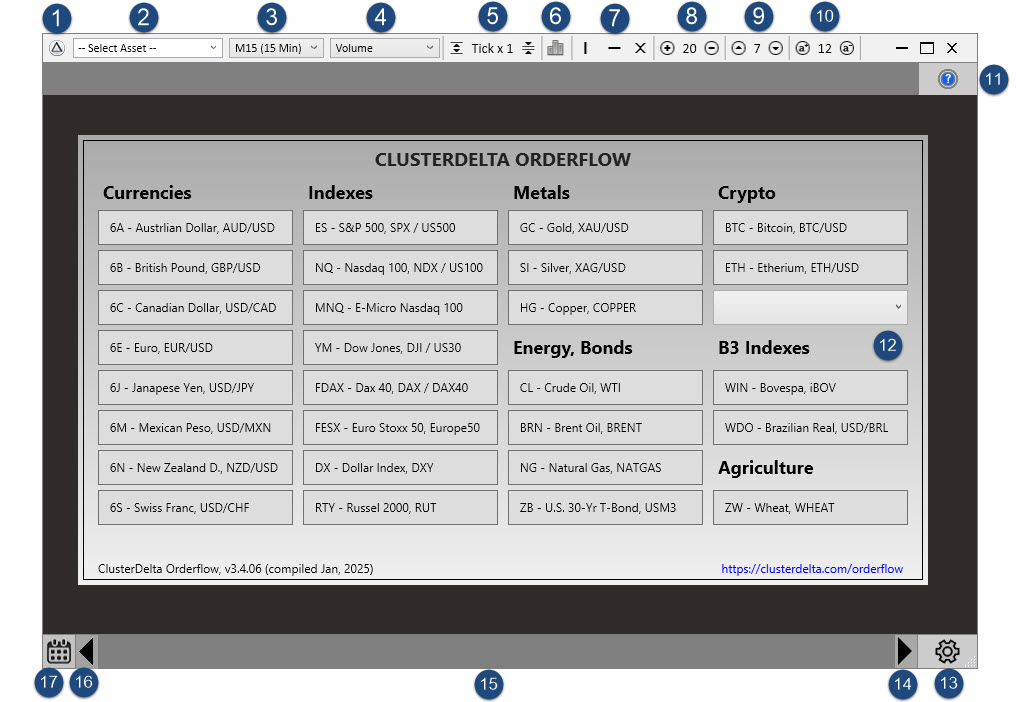This screenshot has width=1020, height=702.
Task: Choose WDO - Brazilian Real, USD/BRL
Action: coord(810,427)
